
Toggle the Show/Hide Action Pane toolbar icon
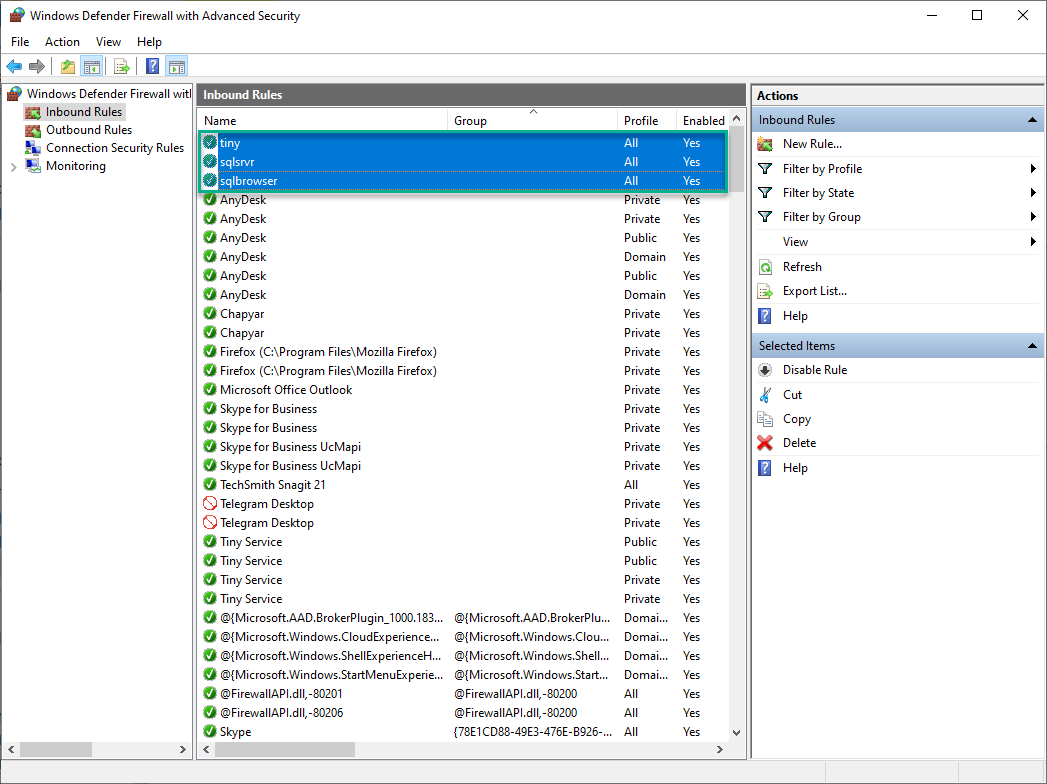(x=177, y=66)
